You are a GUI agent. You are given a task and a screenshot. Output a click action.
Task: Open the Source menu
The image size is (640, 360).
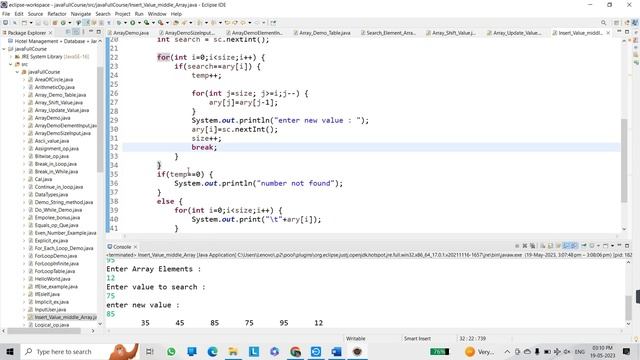(x=35, y=14)
